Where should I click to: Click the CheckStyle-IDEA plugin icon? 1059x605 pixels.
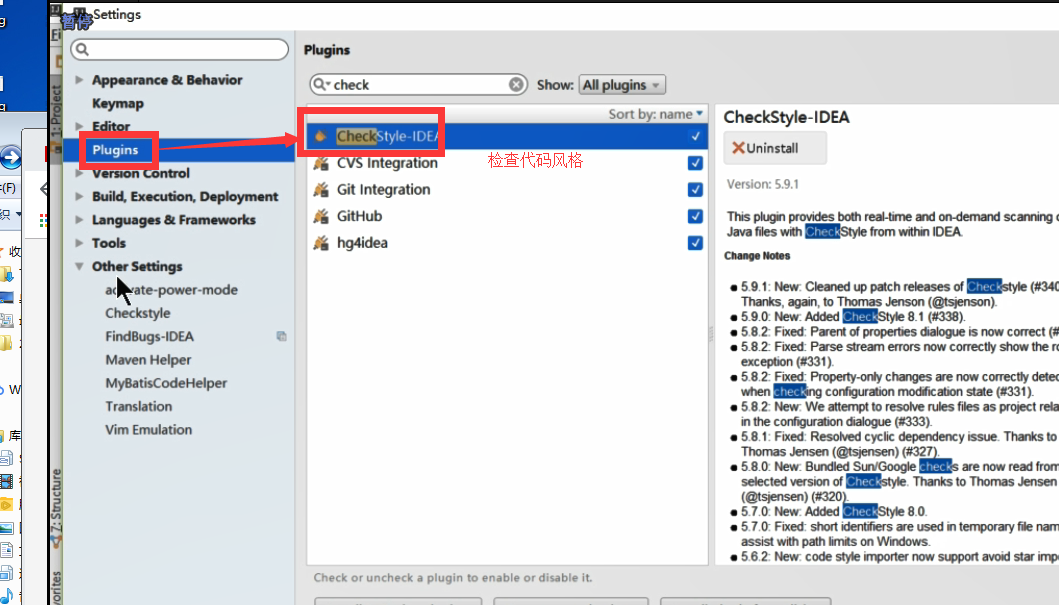[x=321, y=136]
